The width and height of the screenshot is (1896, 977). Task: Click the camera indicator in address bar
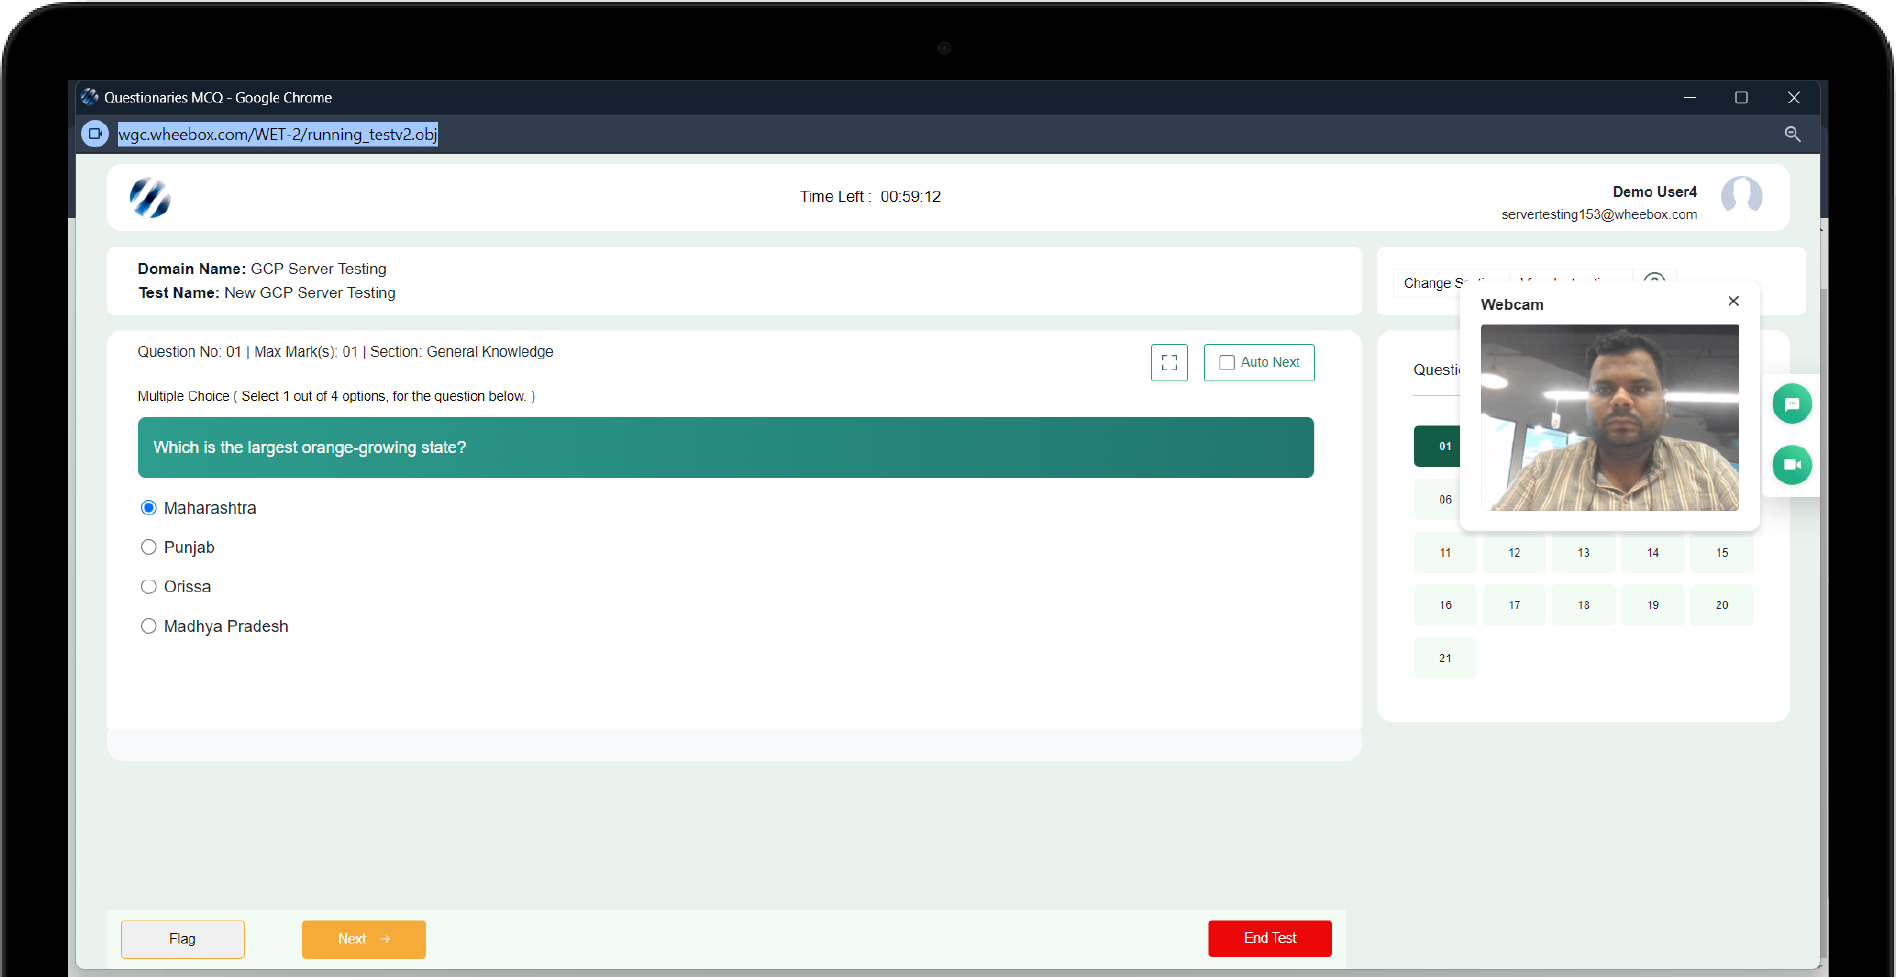pyautogui.click(x=95, y=134)
